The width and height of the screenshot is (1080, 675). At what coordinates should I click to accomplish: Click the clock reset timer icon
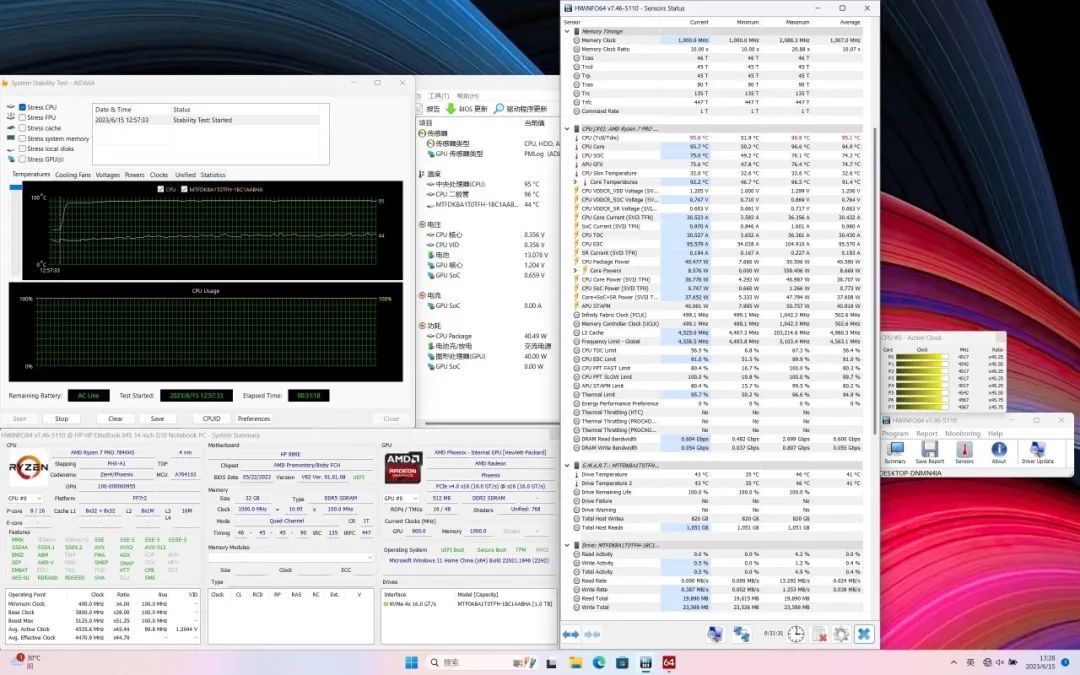click(x=795, y=634)
